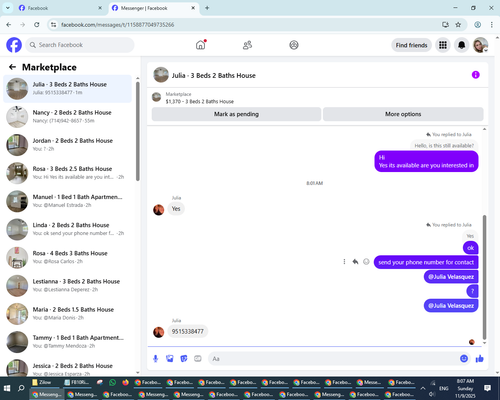Viewport: 500px width, 400px height.
Task: Open the Chrome profile icon
Action: coord(477,25)
